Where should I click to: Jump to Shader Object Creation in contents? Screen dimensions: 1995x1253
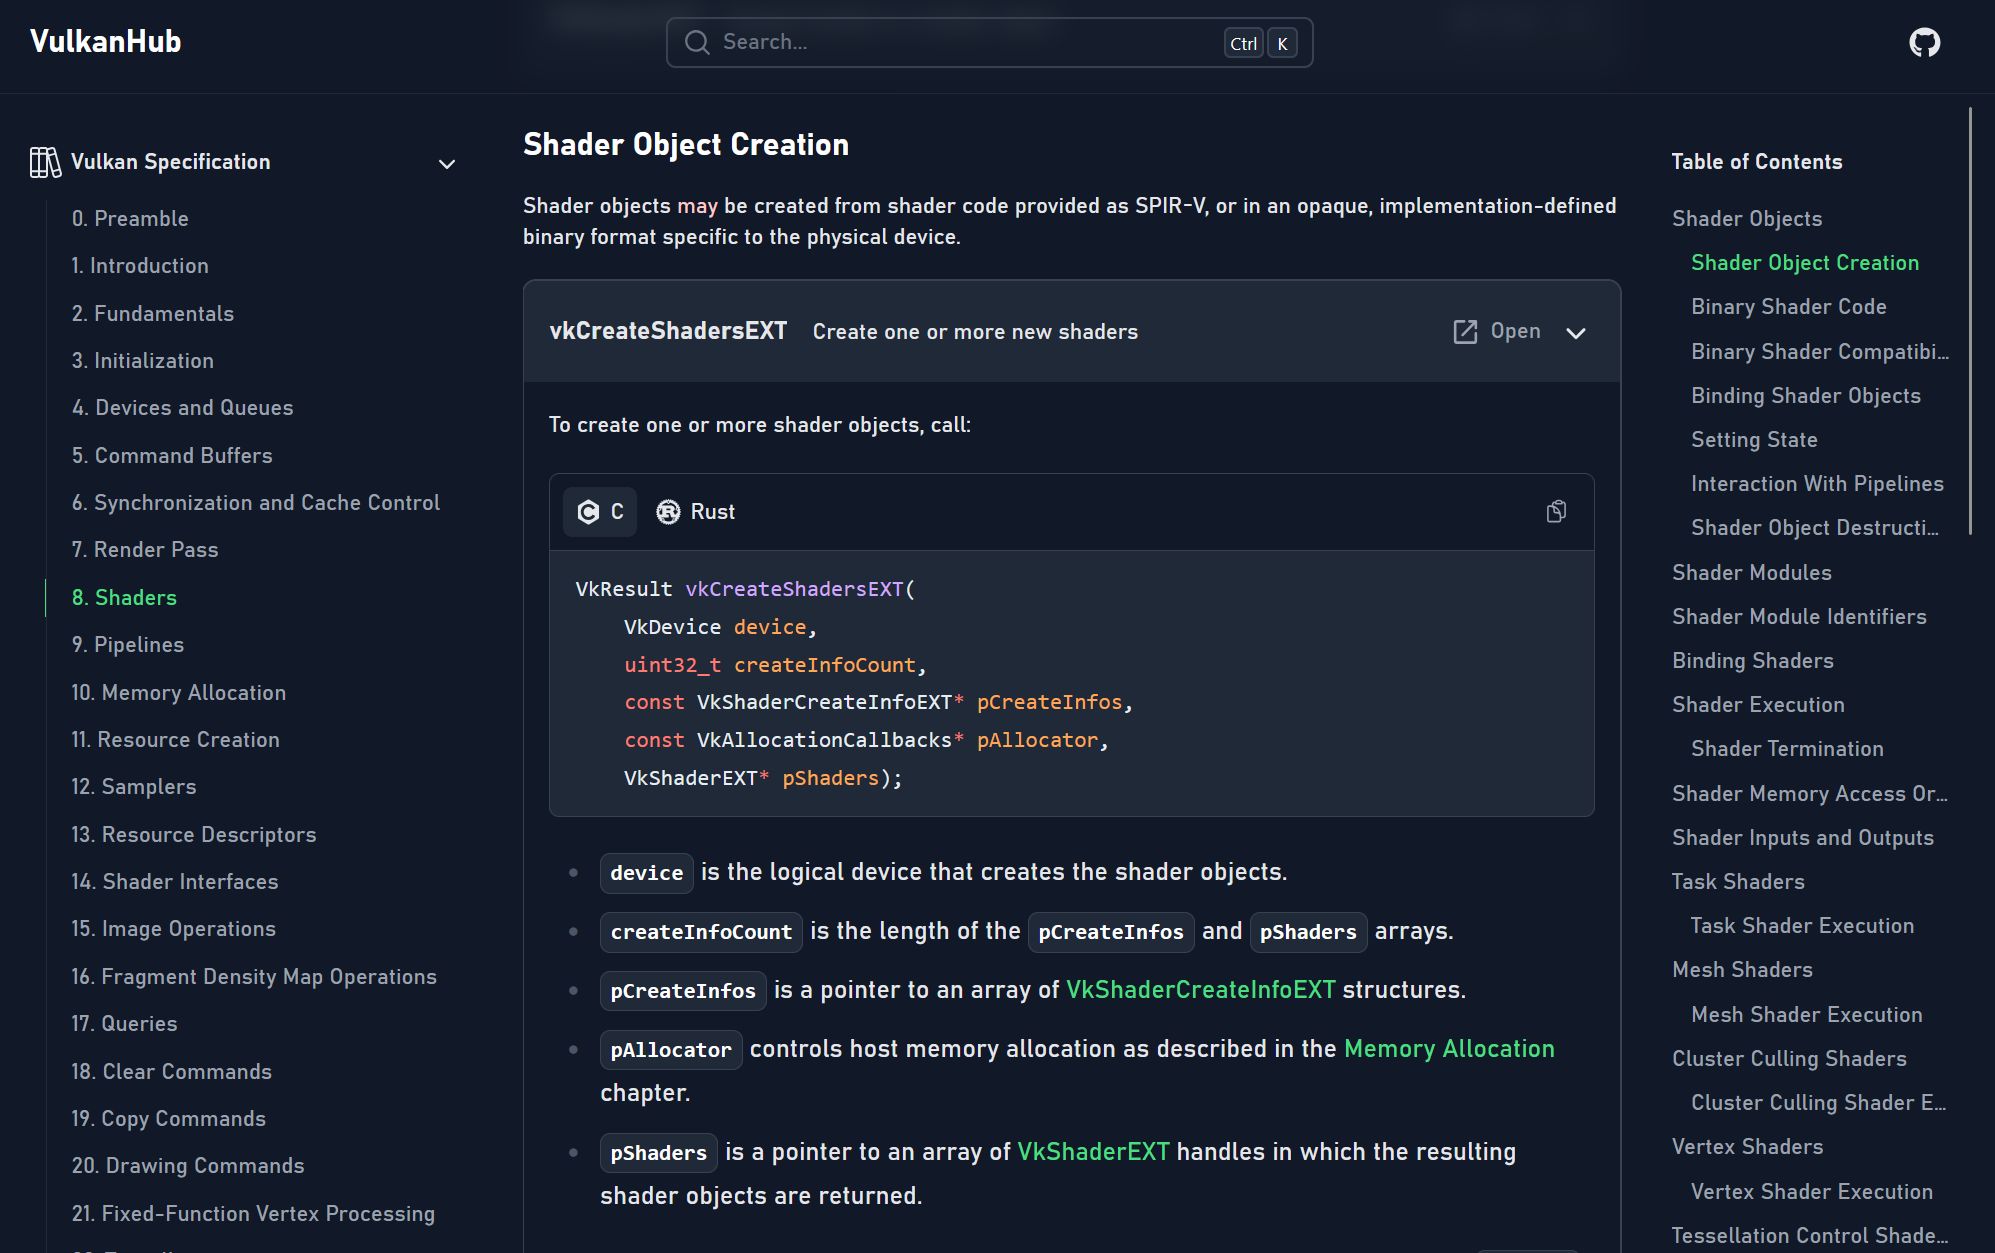[1805, 263]
